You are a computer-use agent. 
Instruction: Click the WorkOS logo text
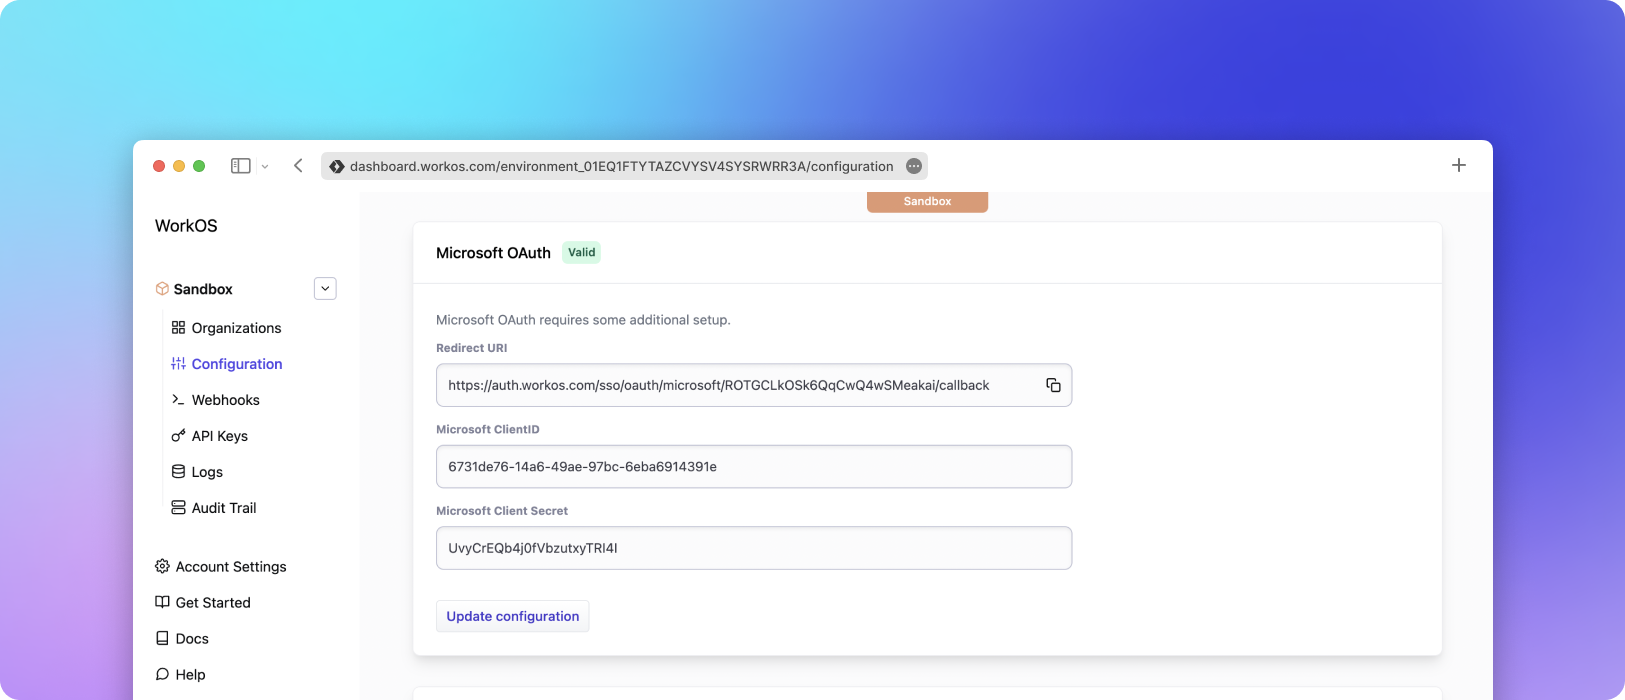click(186, 226)
